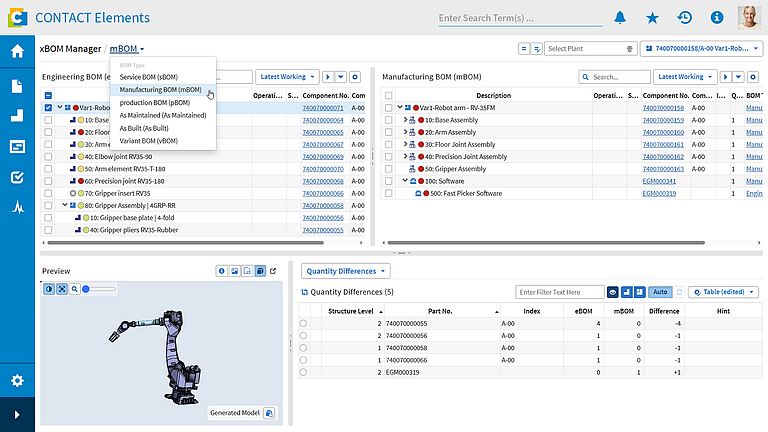
Task: Focus the Manufacturing BOM Search field
Action: coord(614,77)
